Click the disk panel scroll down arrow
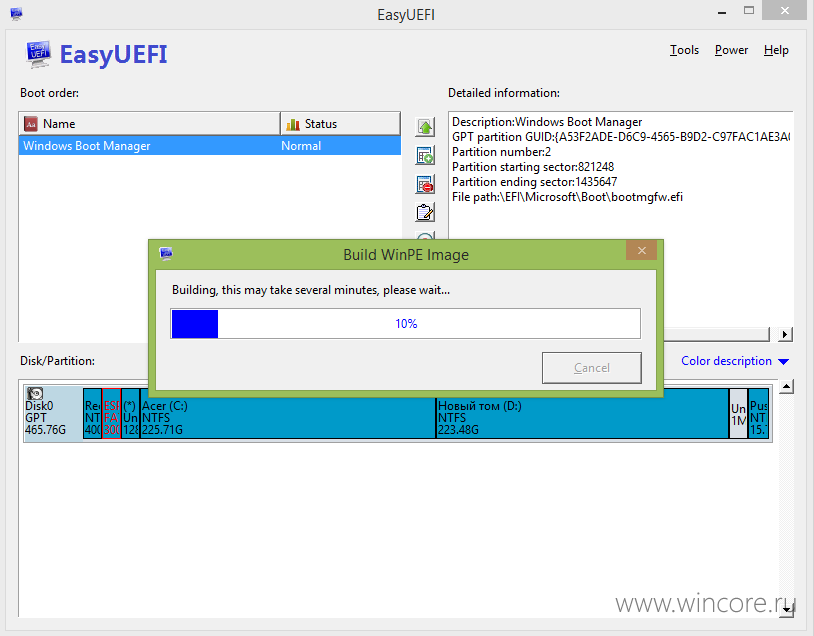Screen dimensions: 814x636 786,611
